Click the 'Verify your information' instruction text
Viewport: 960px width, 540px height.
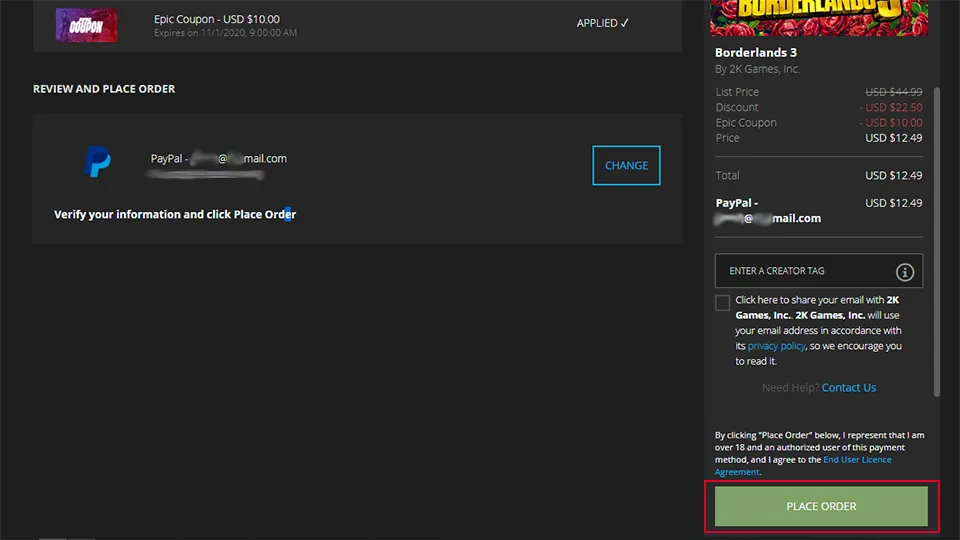pyautogui.click(x=175, y=214)
